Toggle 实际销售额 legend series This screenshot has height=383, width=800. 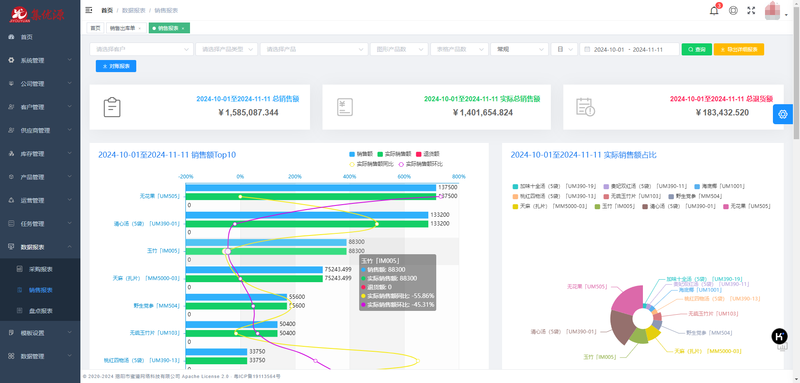coord(394,154)
